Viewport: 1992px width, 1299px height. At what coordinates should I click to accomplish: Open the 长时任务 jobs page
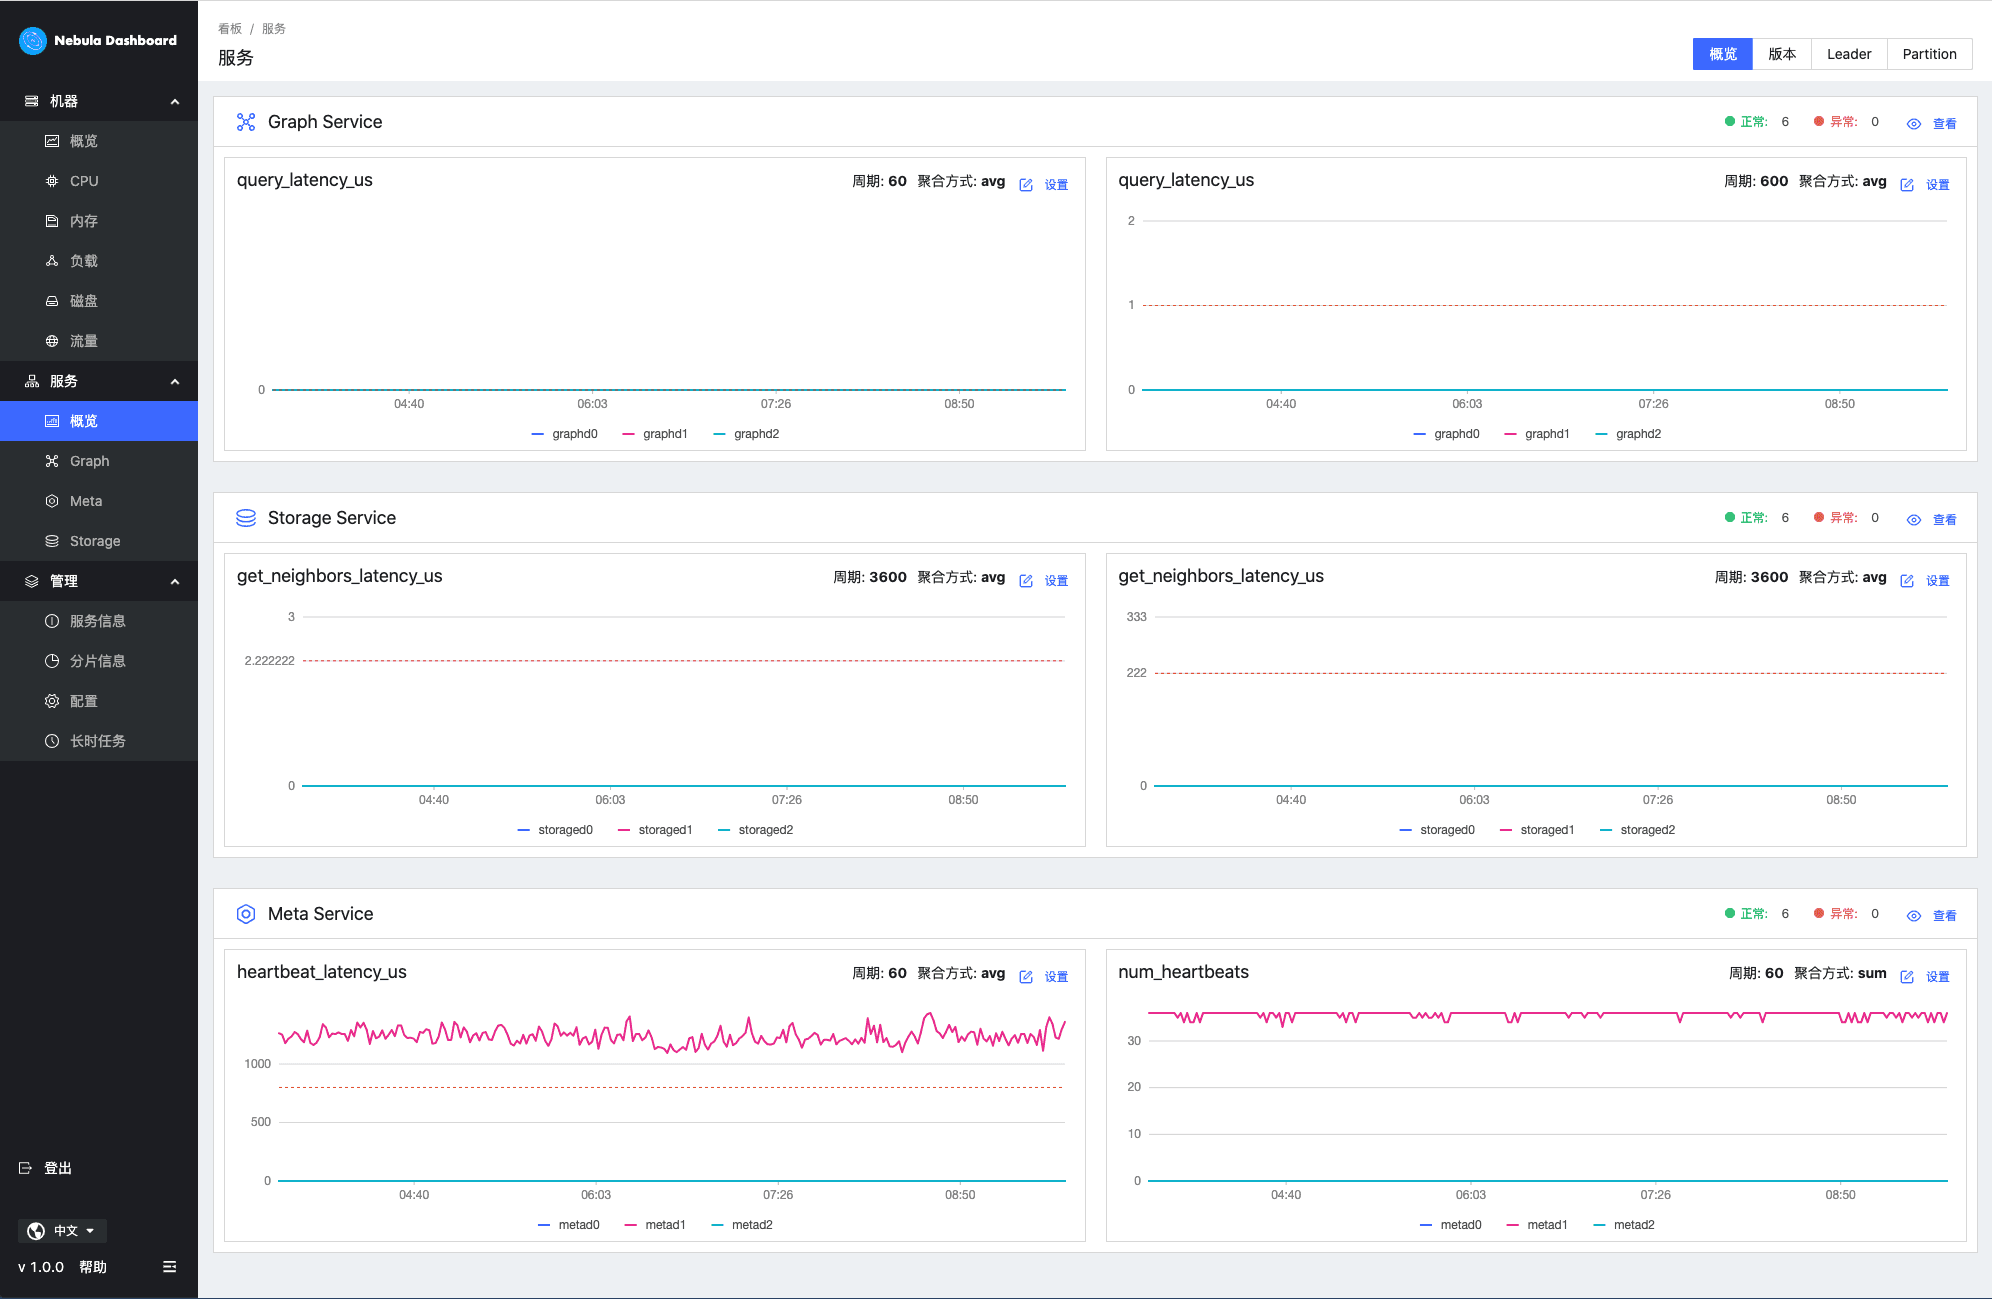tap(97, 741)
